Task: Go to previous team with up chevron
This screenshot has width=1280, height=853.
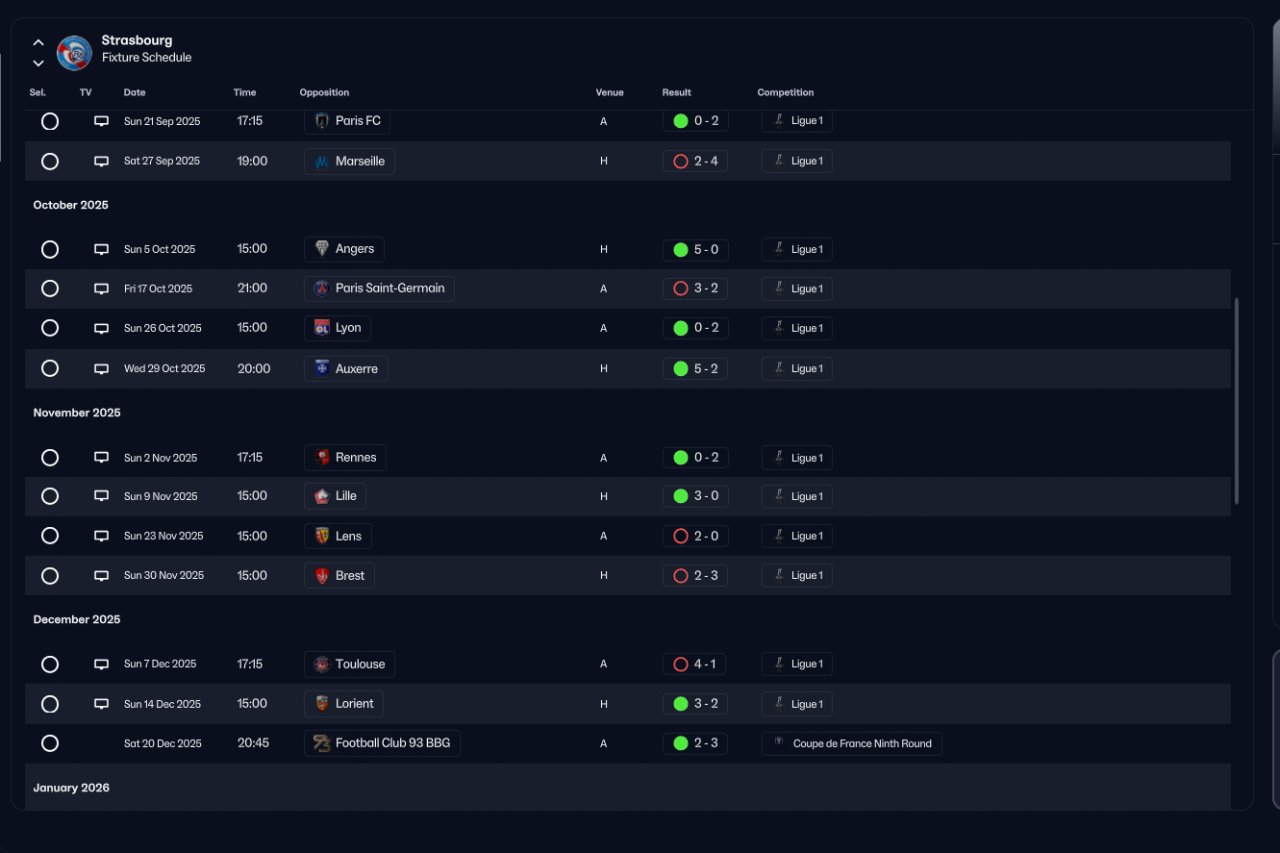Action: tap(38, 43)
